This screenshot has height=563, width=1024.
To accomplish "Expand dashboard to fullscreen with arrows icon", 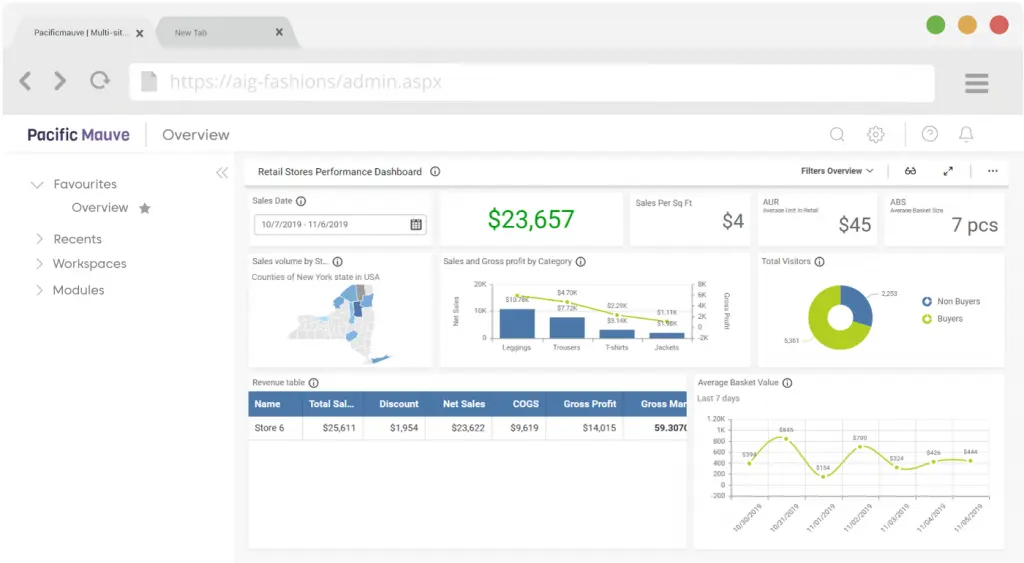I will pyautogui.click(x=948, y=171).
